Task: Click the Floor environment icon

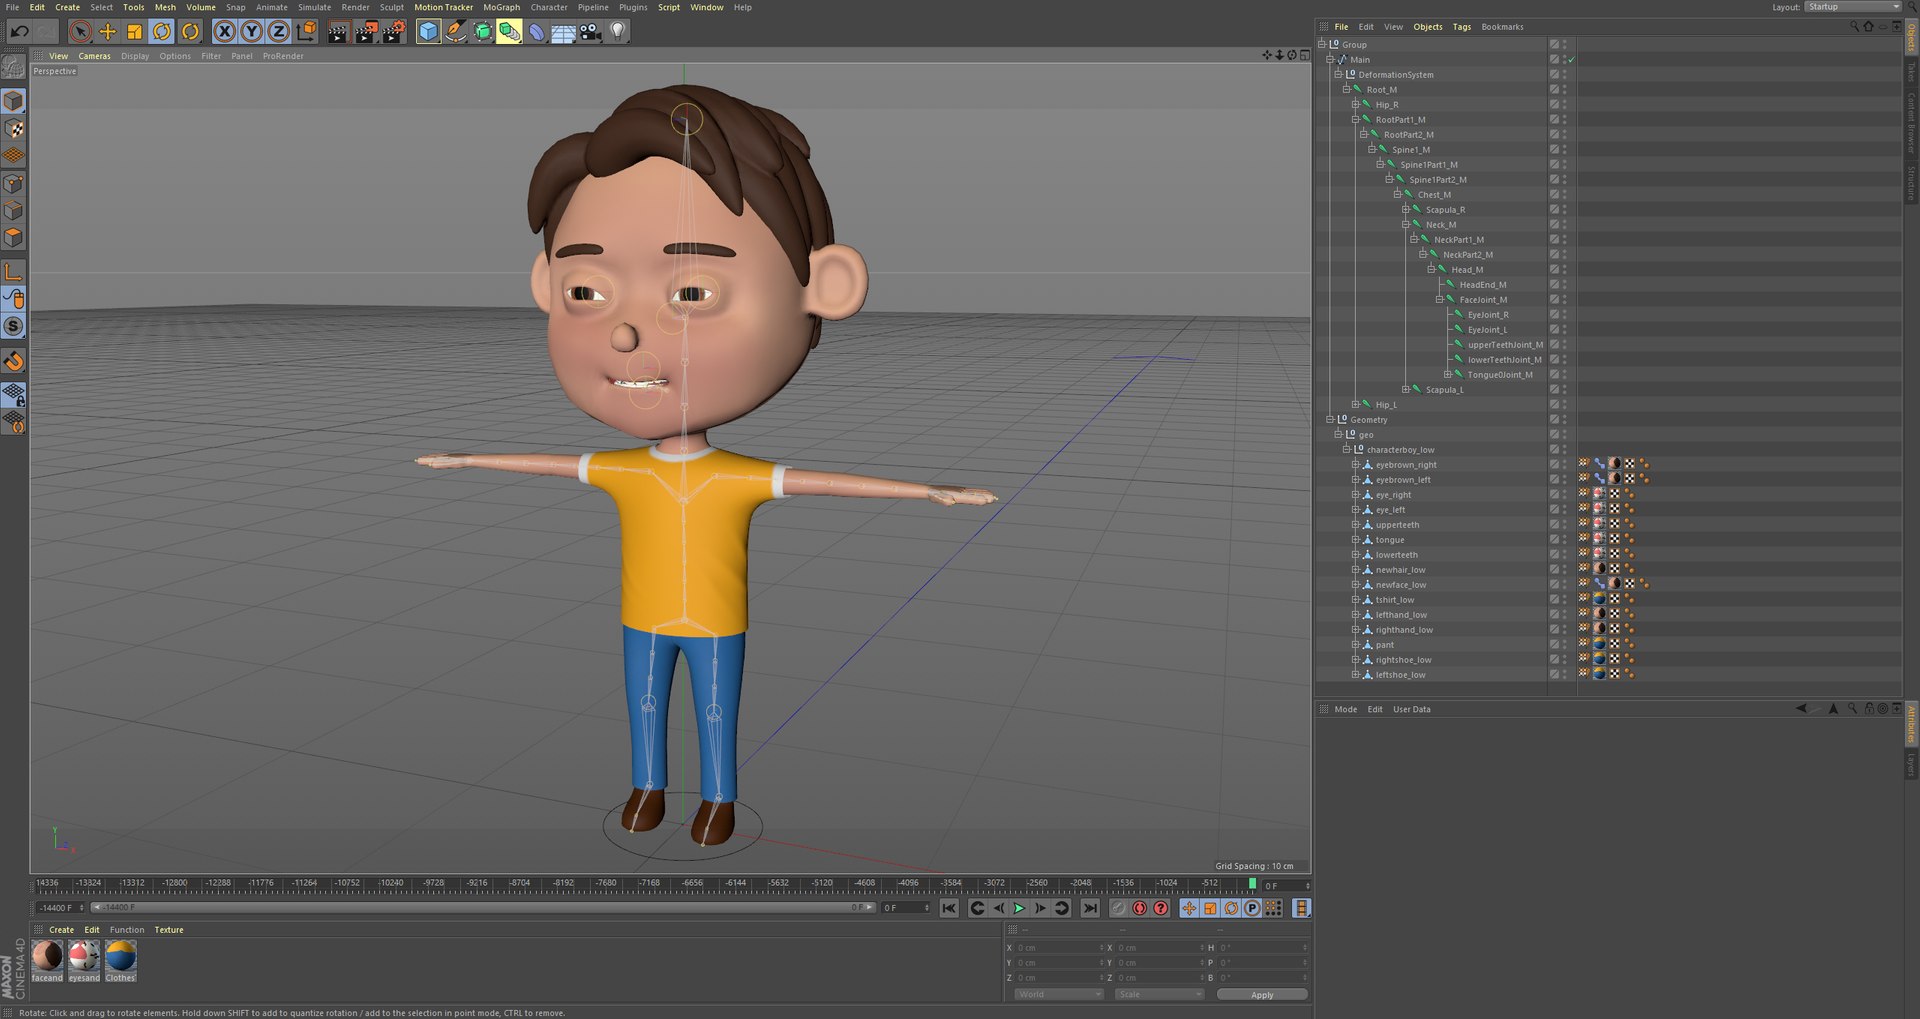Action: tap(564, 32)
